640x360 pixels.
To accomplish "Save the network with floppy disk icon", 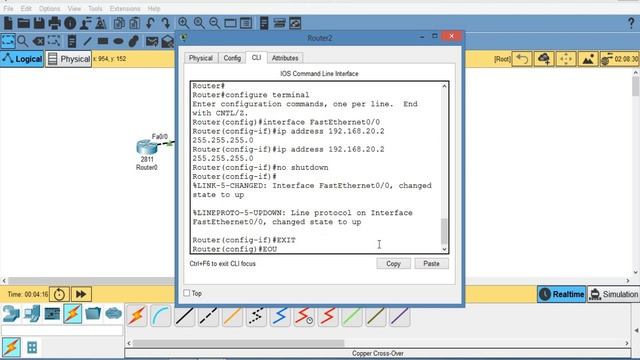I will (x=39, y=23).
